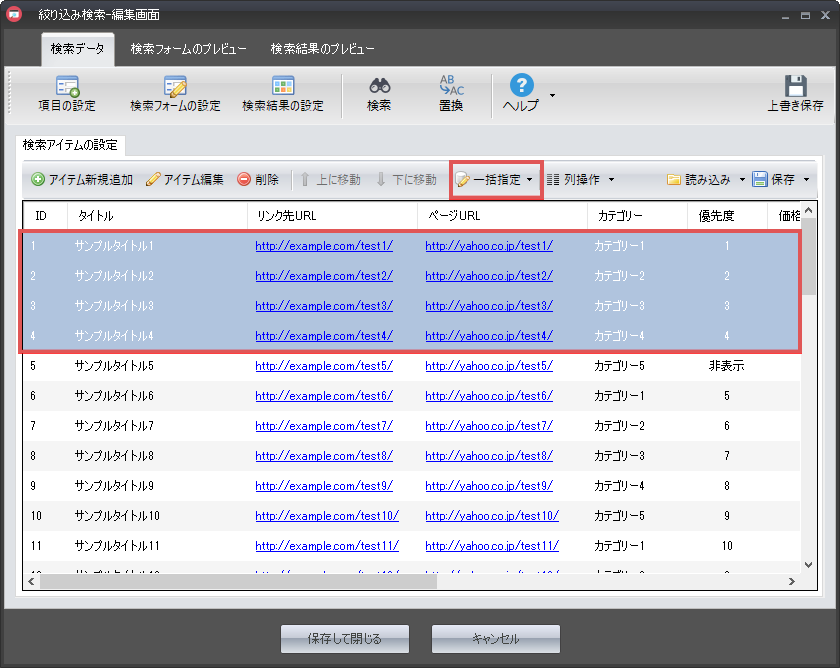The image size is (840, 668).
Task: Click the red 削除 delete button
Action: (x=258, y=180)
